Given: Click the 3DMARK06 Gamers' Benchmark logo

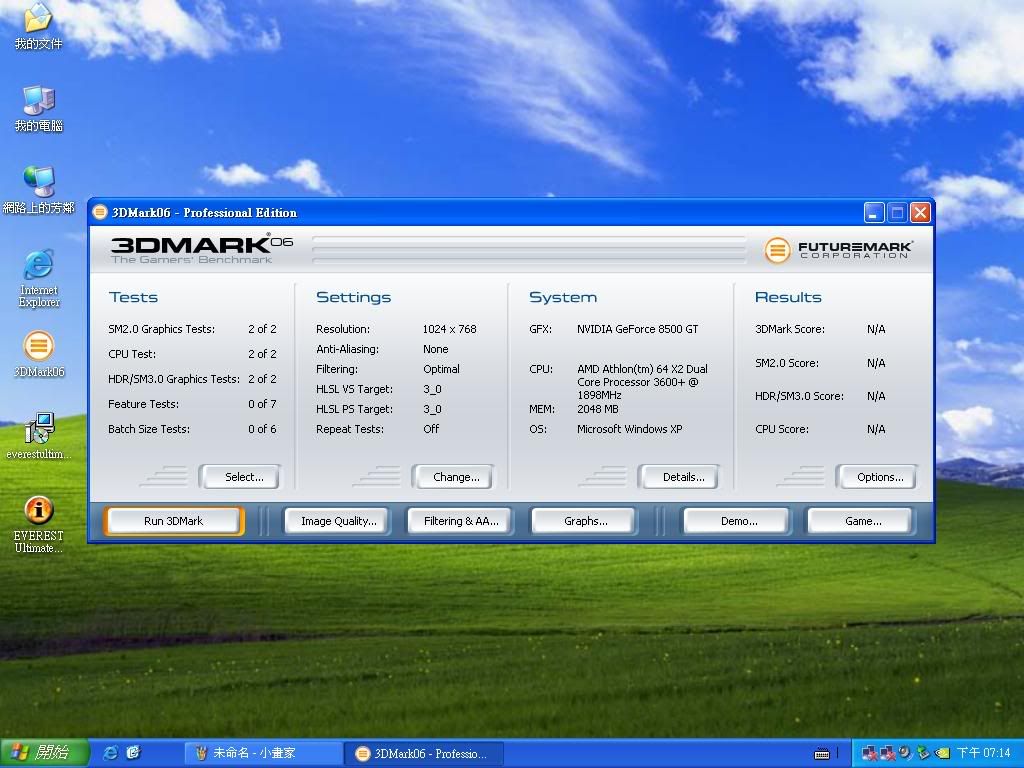Looking at the screenshot, I should click(x=202, y=249).
